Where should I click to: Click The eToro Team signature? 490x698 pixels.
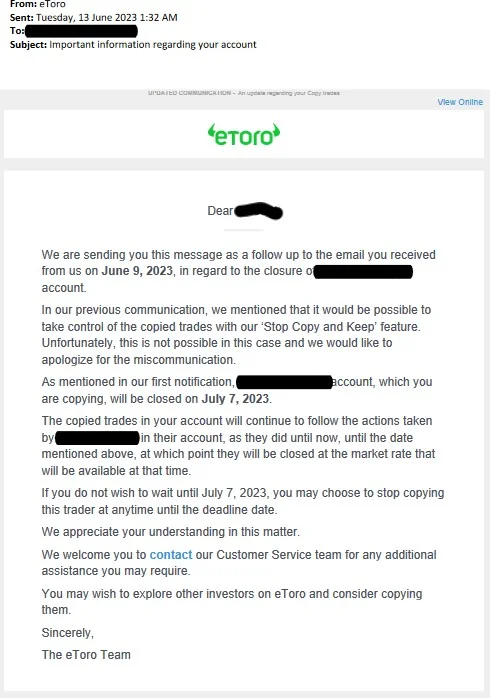pyautogui.click(x=86, y=655)
